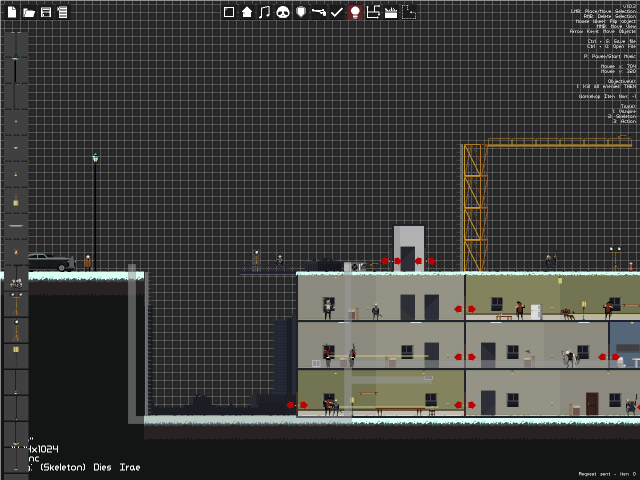Viewport: 640px width, 480px height.
Task: Select the parked black car
Action: pos(51,262)
